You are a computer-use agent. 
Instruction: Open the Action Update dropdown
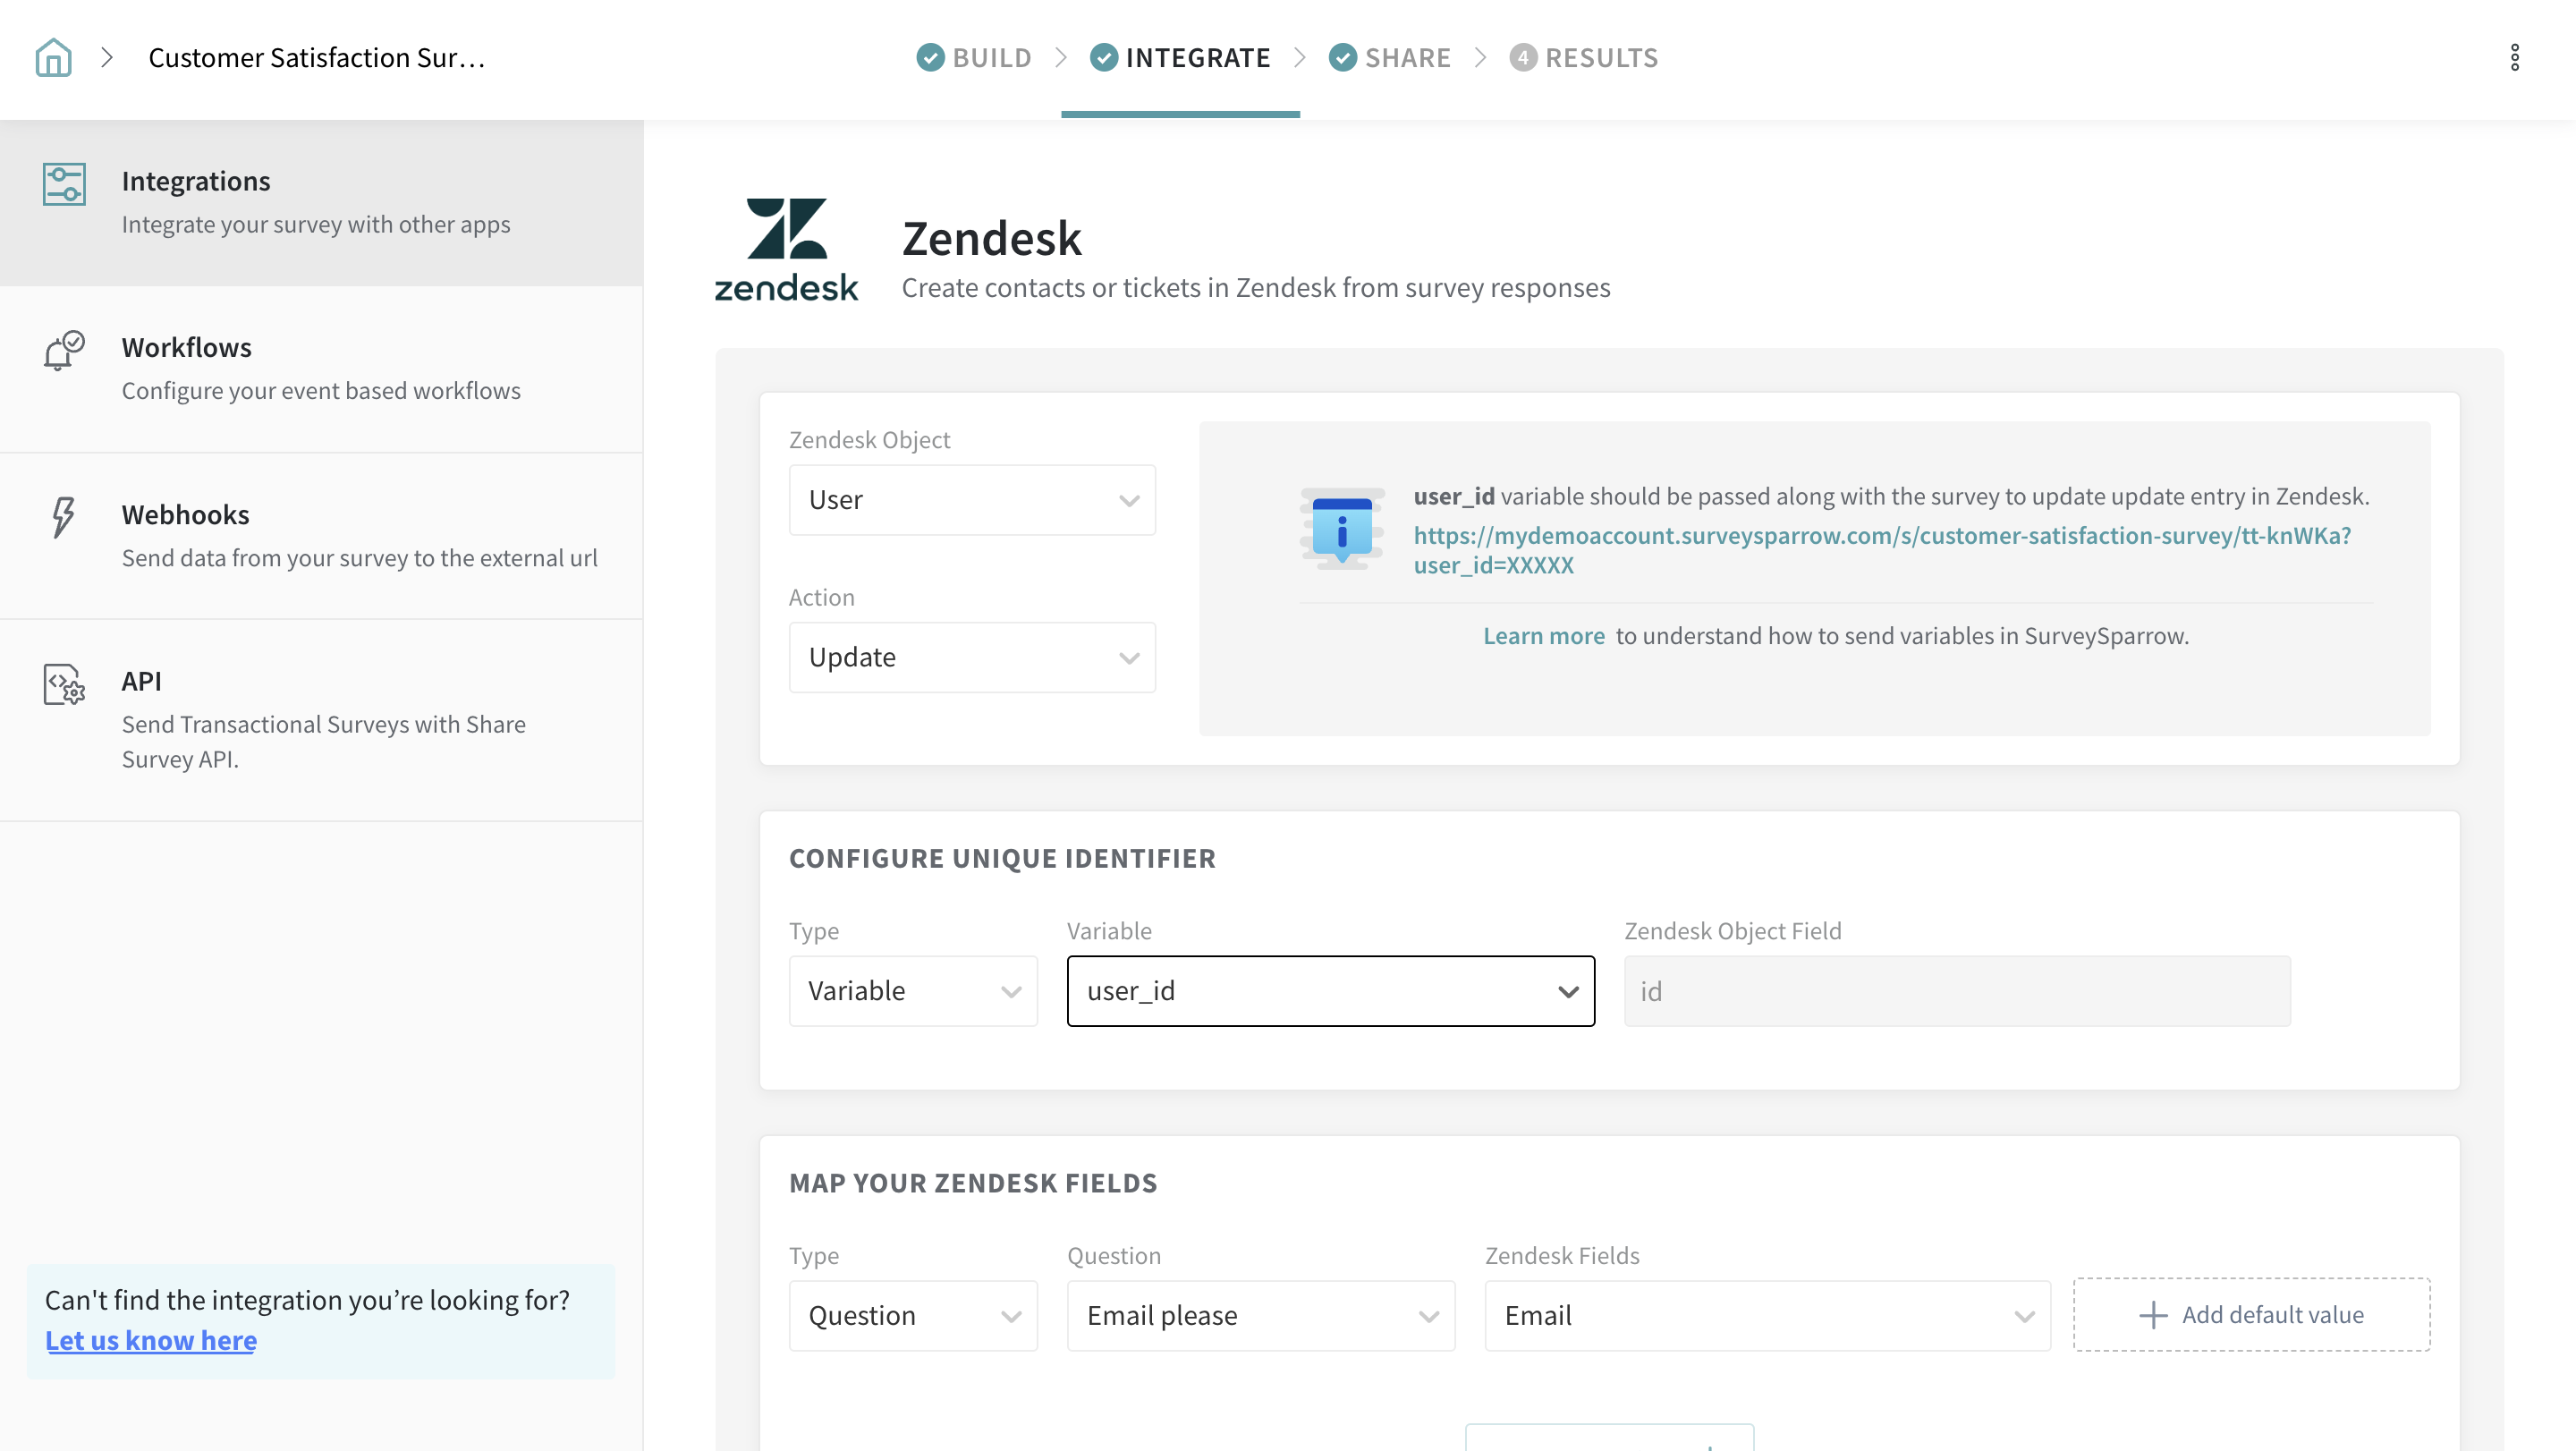click(971, 657)
